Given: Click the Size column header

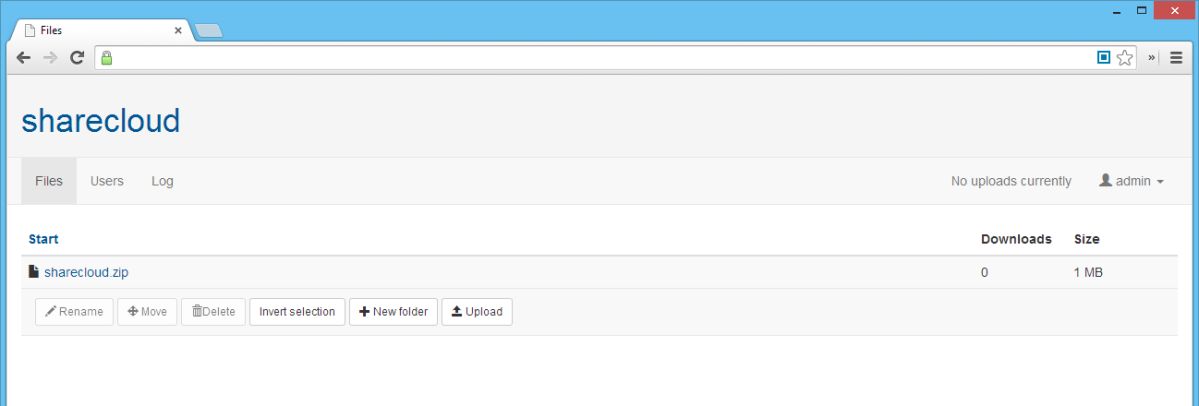Looking at the screenshot, I should coord(1087,239).
